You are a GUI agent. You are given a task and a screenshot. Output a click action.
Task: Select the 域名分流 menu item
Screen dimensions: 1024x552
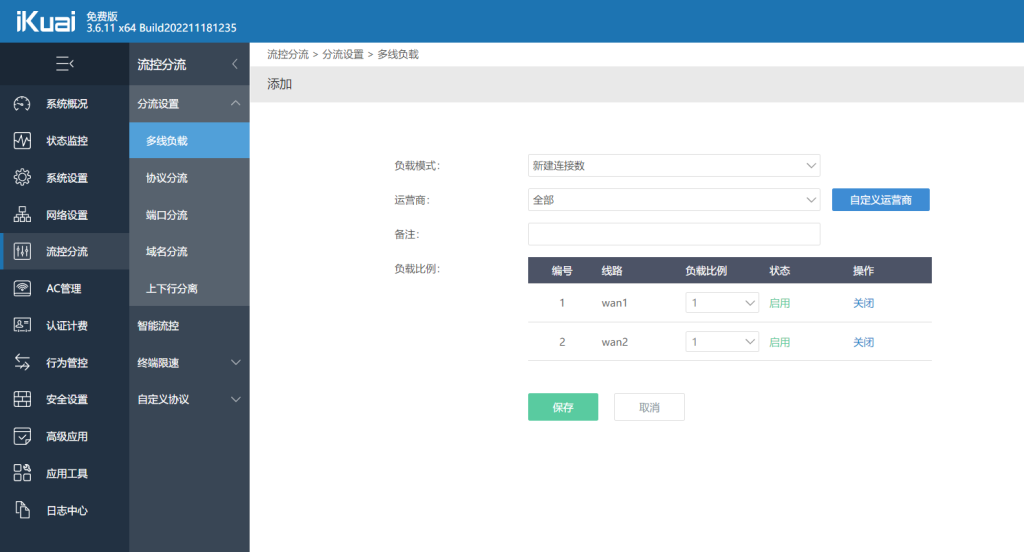(x=189, y=252)
